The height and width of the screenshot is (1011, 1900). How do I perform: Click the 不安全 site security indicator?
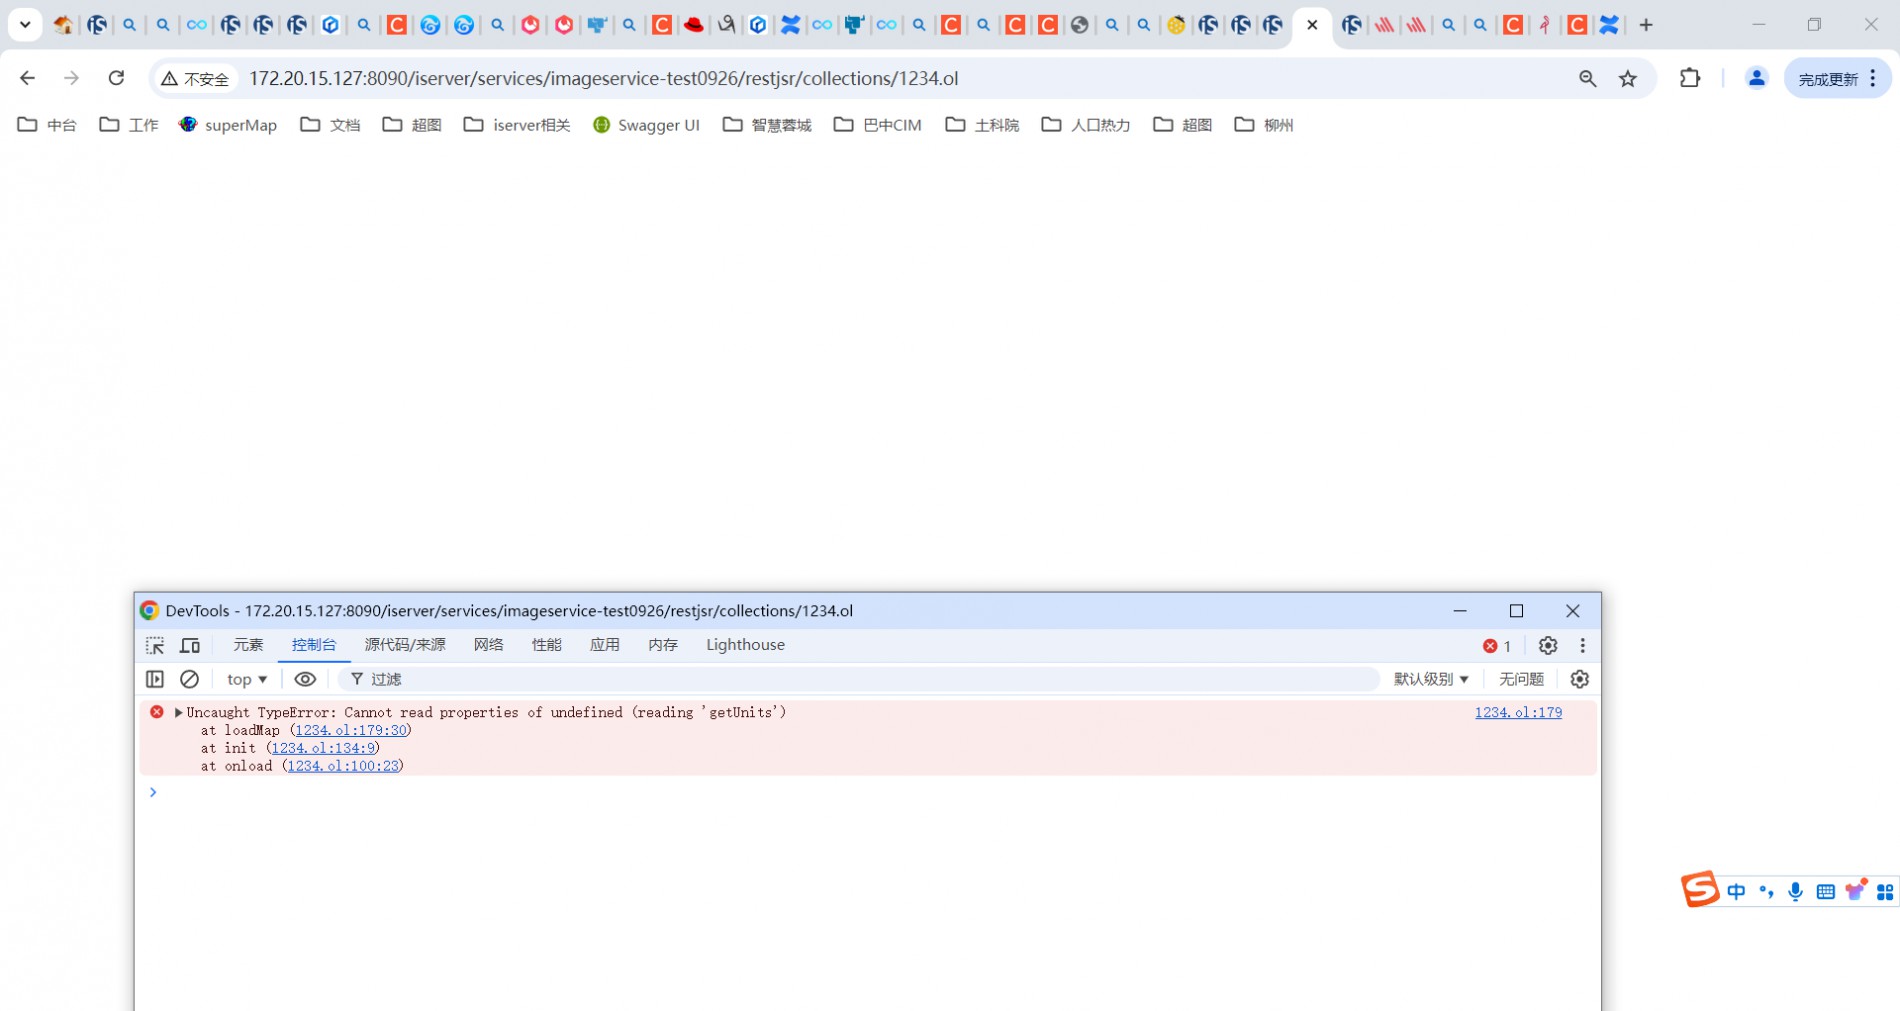pyautogui.click(x=196, y=78)
